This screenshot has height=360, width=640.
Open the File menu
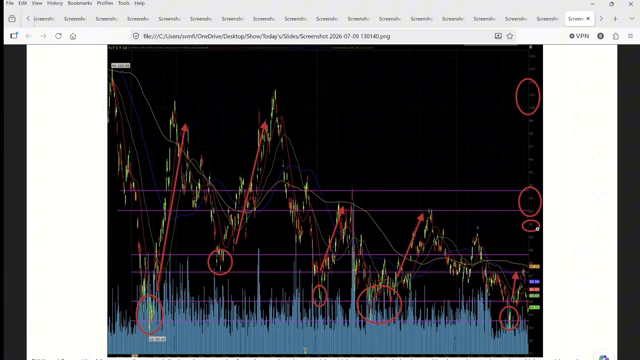point(10,3)
